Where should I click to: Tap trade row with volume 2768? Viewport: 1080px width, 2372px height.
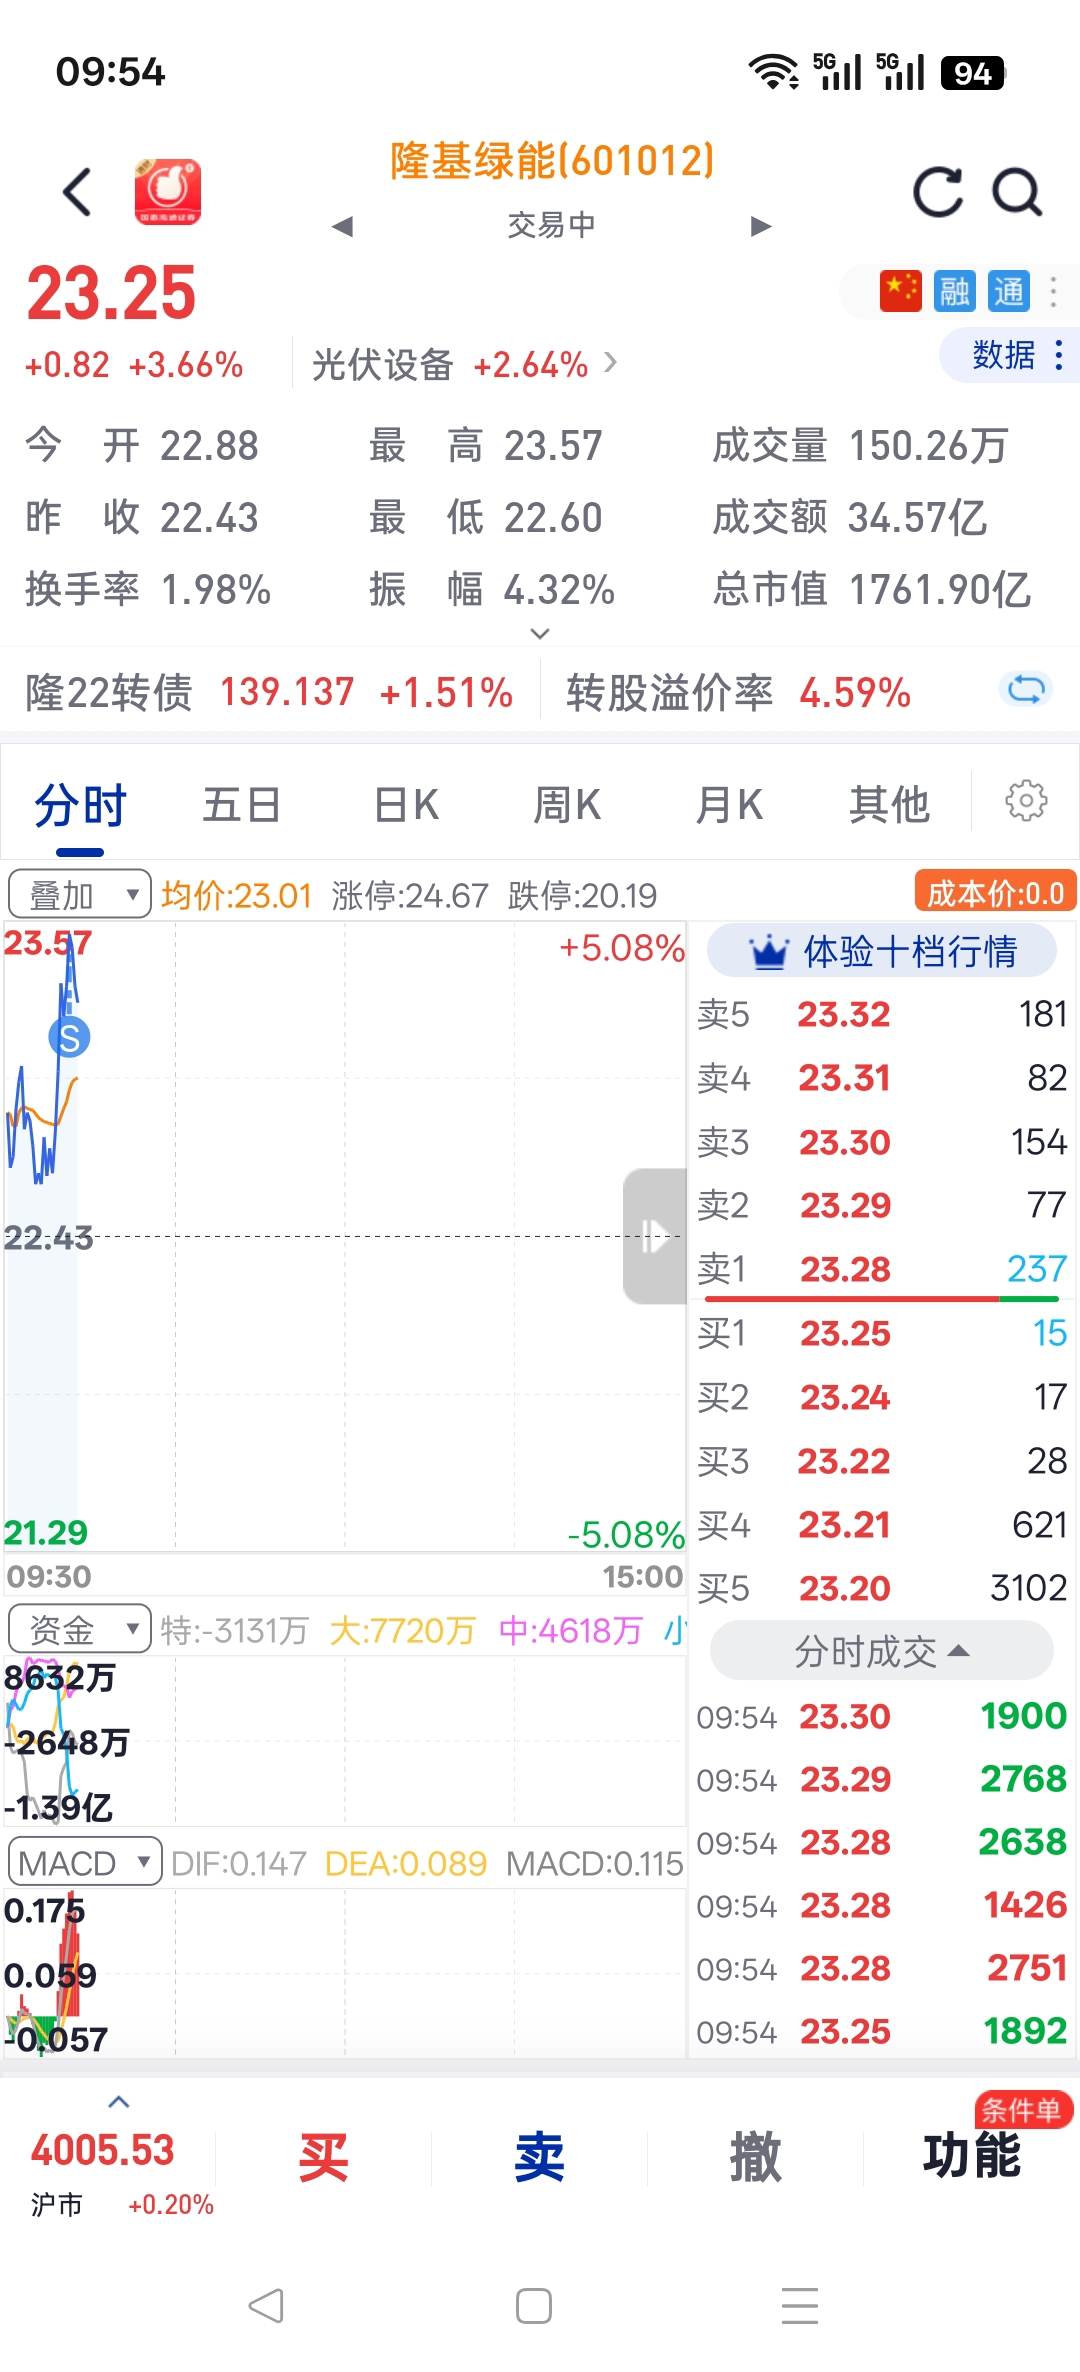pos(882,1779)
